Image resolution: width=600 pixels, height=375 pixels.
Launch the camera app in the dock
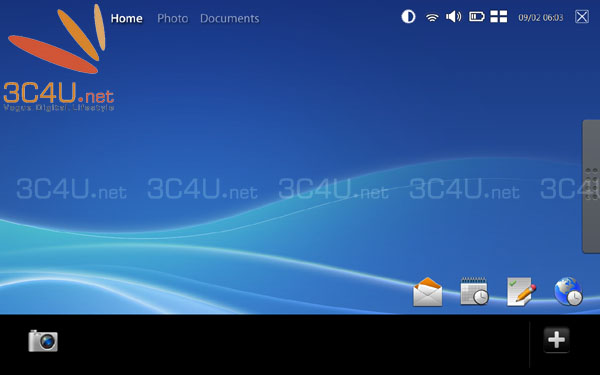[43, 341]
